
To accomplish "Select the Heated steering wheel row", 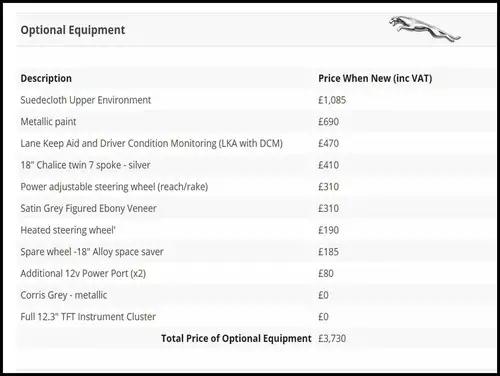I will tap(256, 230).
